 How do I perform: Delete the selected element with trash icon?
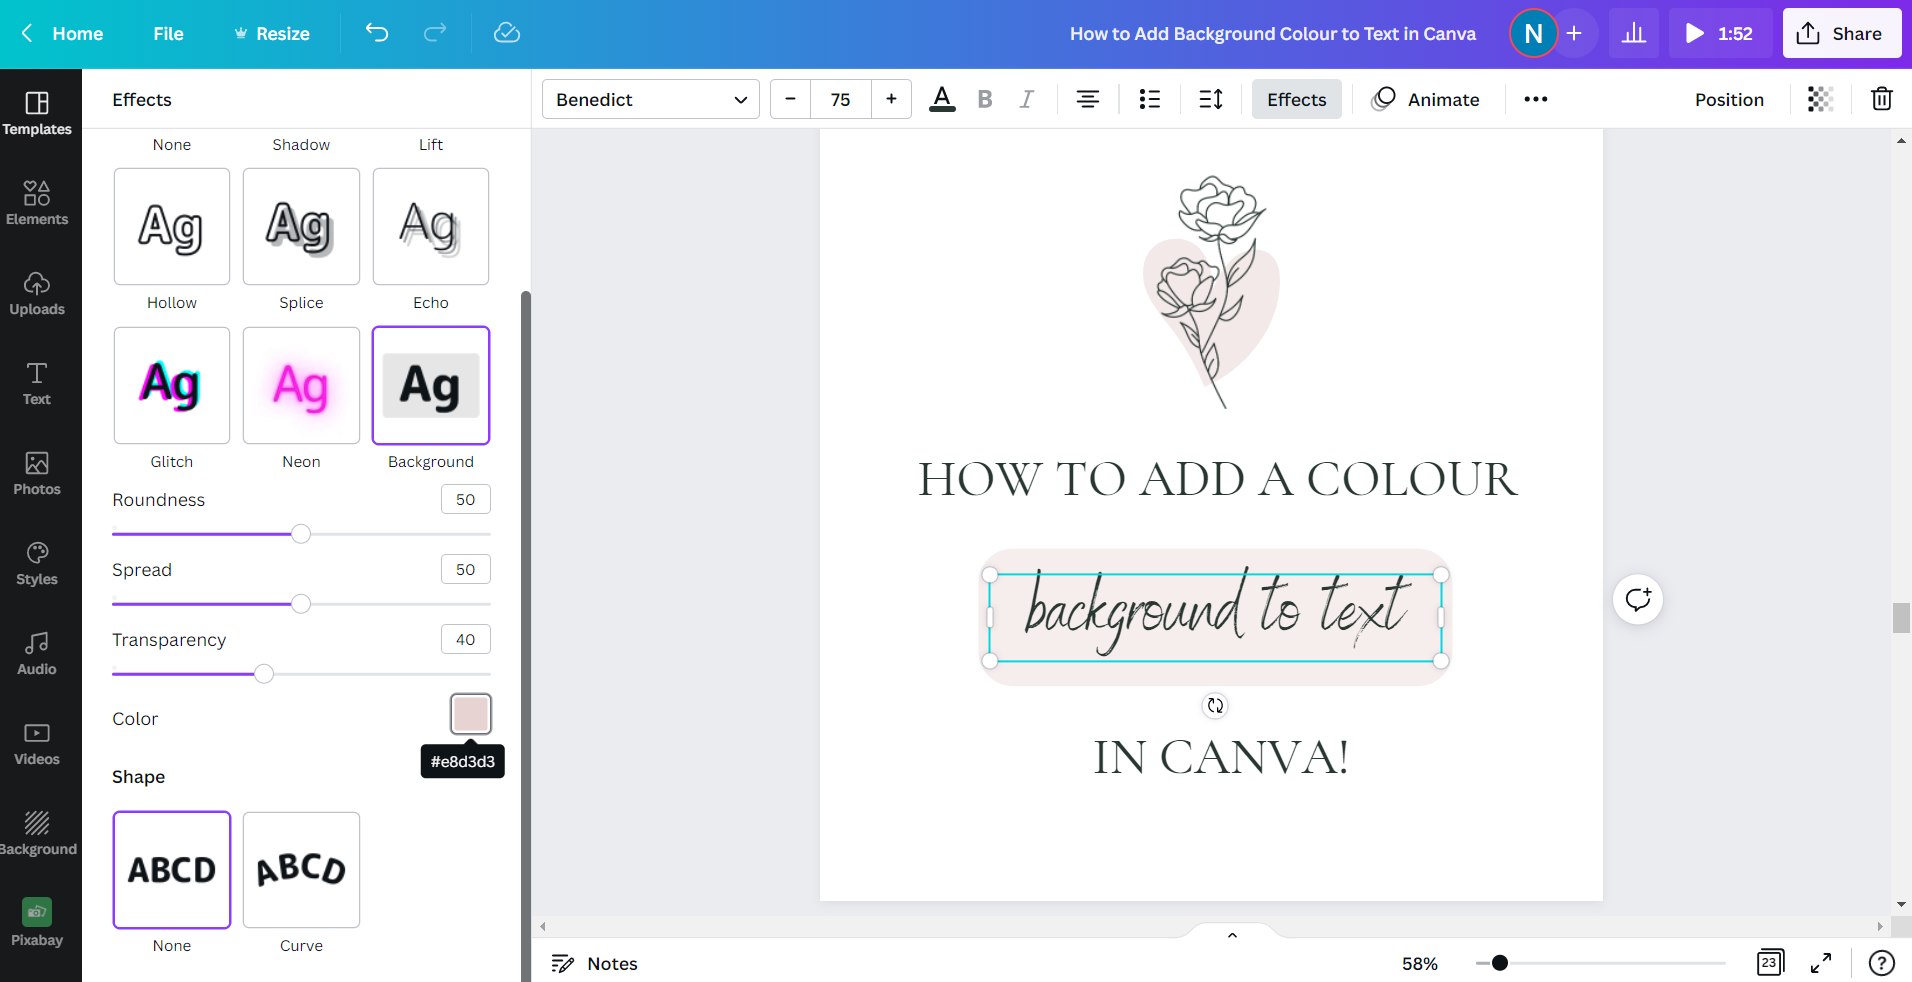[x=1882, y=99]
